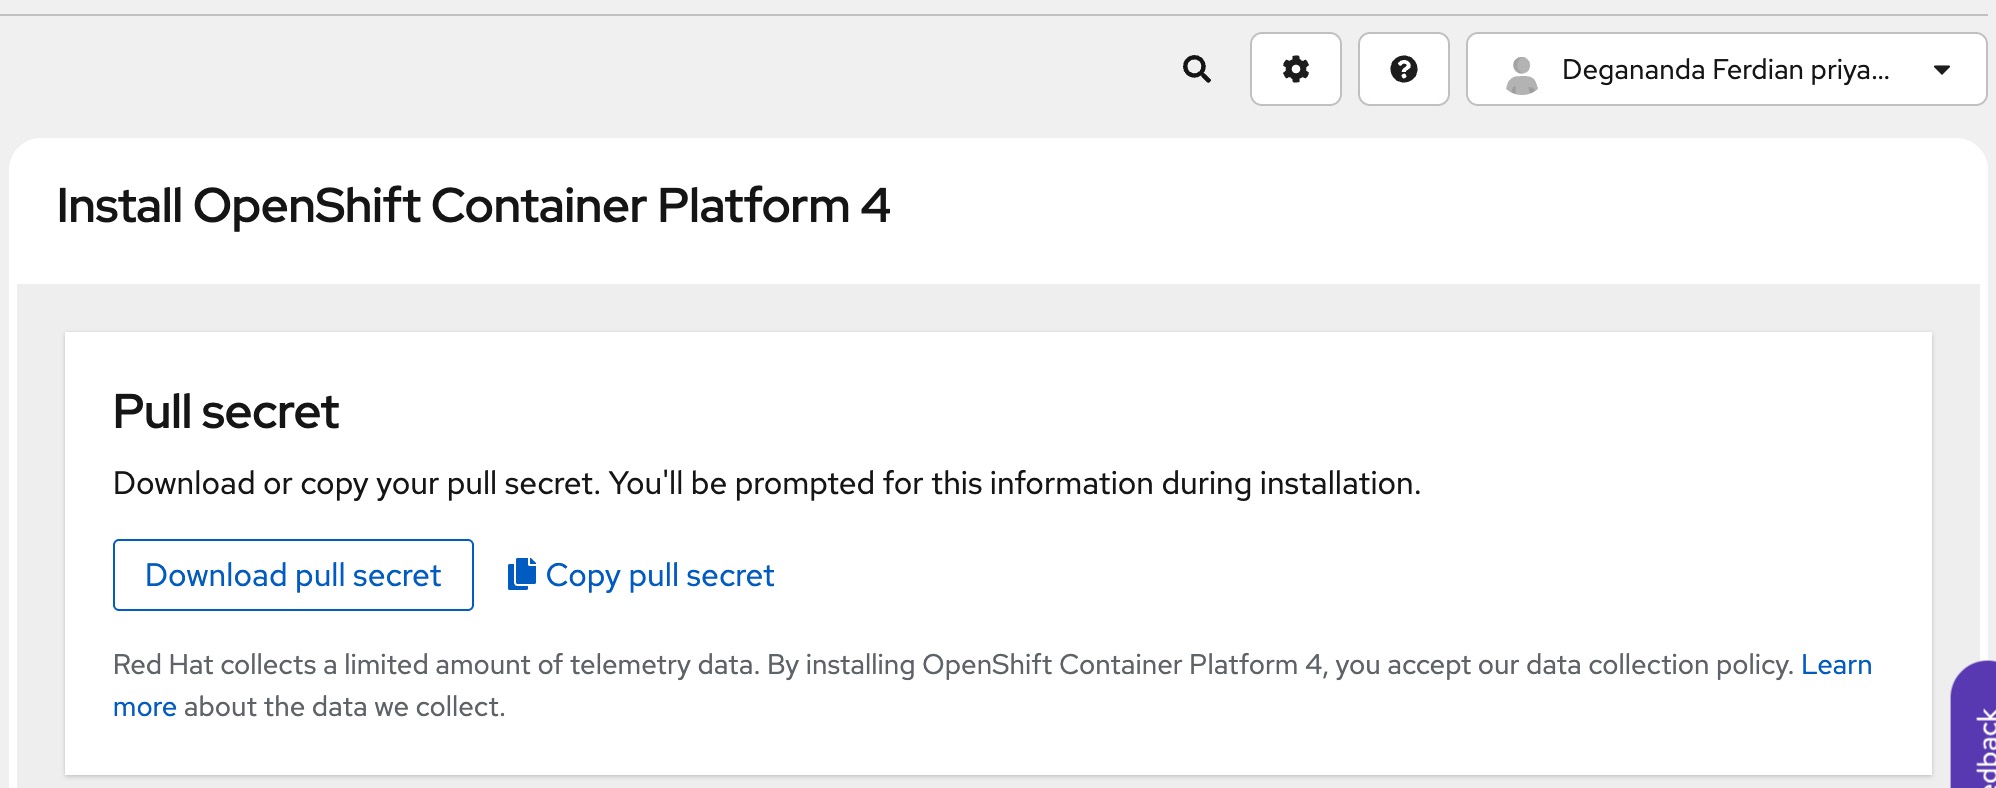Click the search magnifier icon
Viewport: 1996px width, 788px height.
(1196, 69)
